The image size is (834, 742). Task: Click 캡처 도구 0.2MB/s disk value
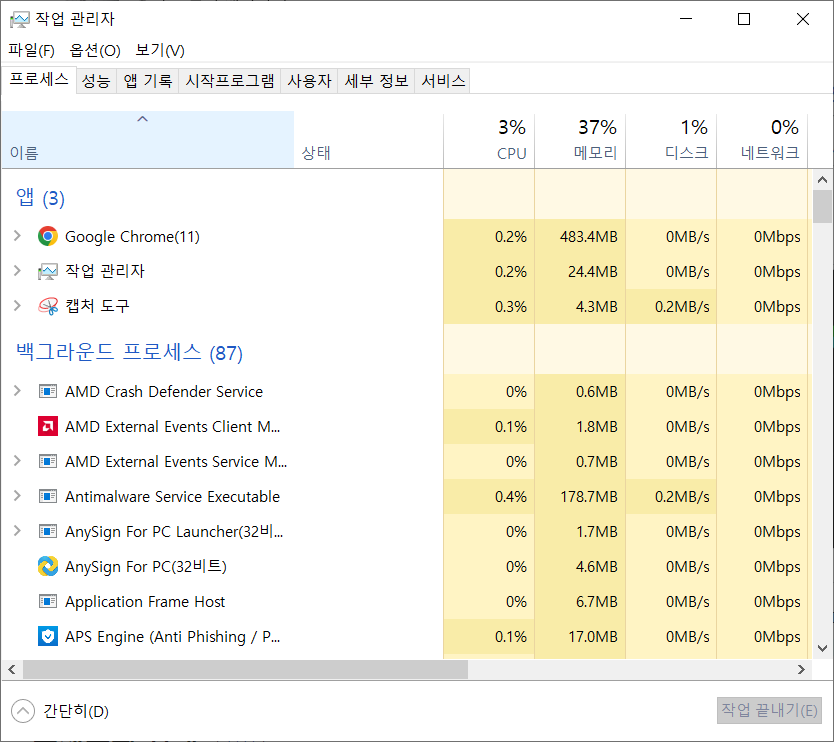click(x=682, y=307)
